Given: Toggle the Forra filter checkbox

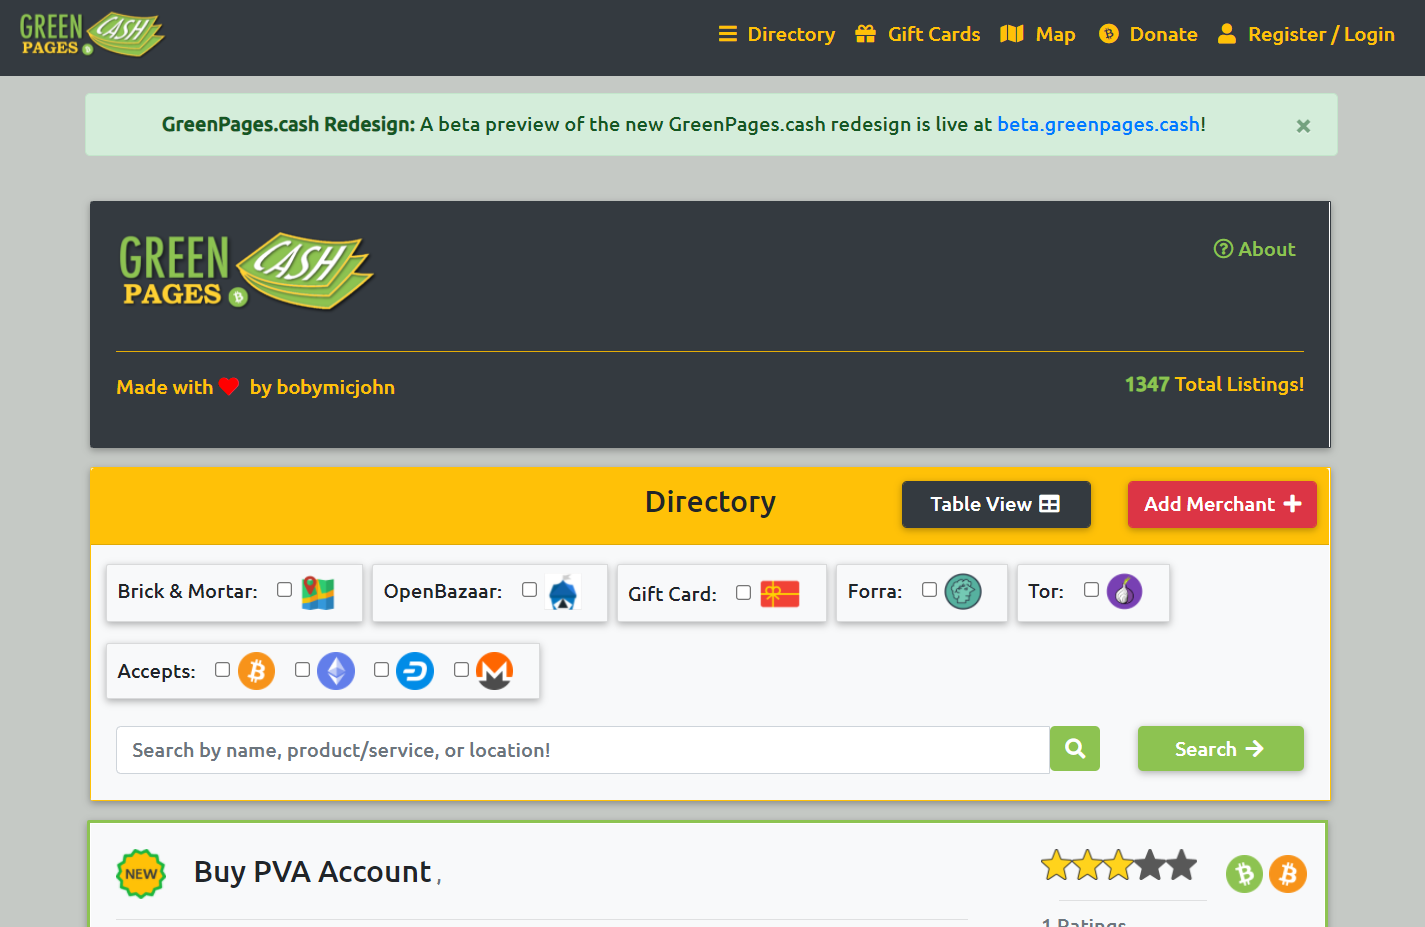Looking at the screenshot, I should [x=929, y=590].
